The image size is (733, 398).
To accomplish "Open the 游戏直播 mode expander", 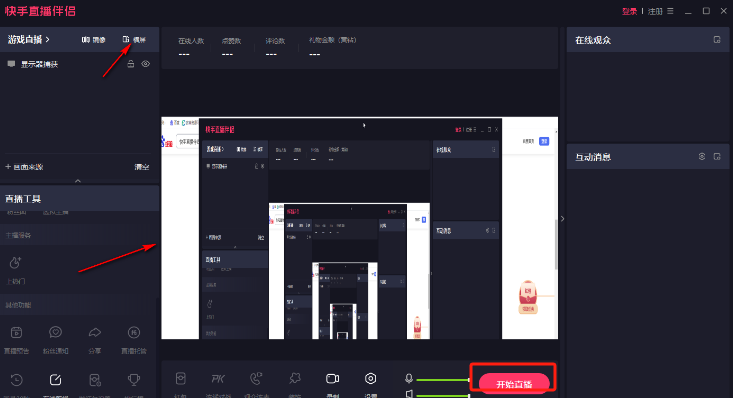I will 29,40.
